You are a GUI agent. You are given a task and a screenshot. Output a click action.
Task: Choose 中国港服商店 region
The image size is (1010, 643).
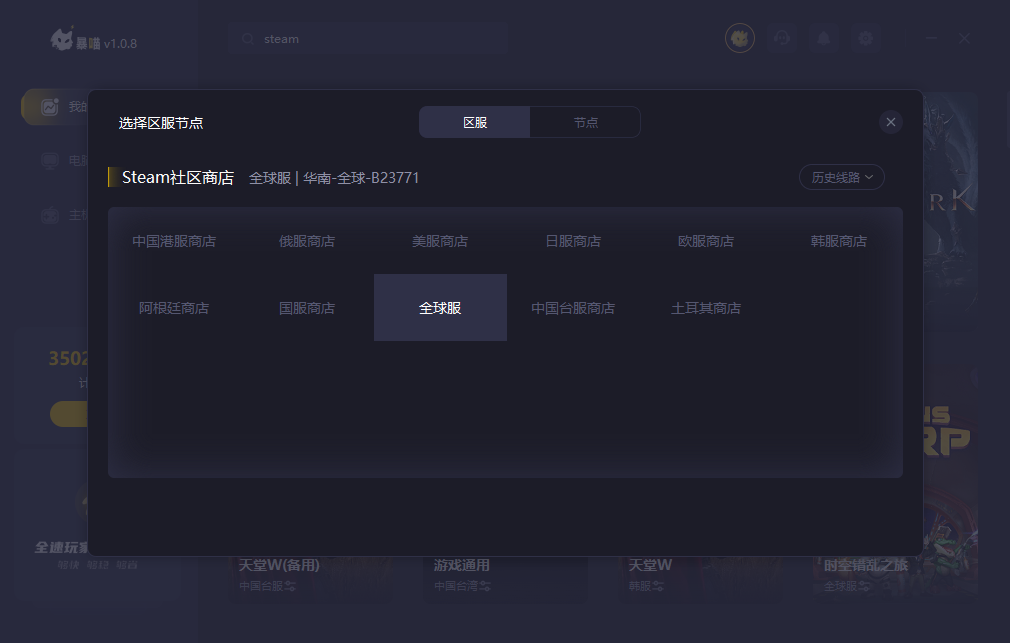[174, 241]
